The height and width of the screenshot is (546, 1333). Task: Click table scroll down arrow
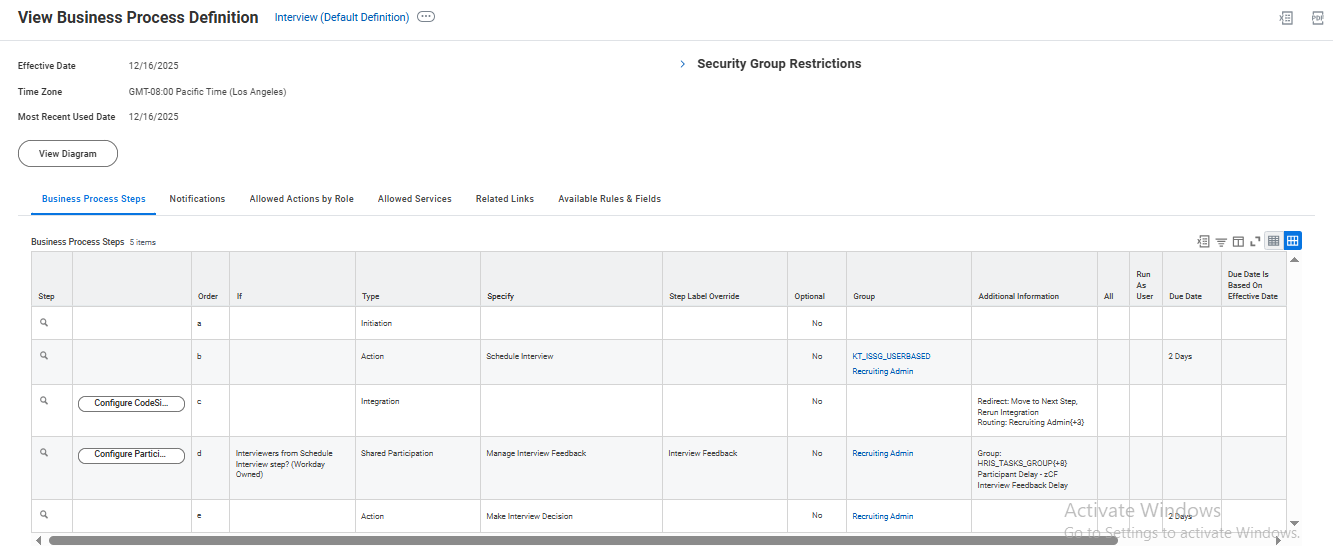(1295, 523)
